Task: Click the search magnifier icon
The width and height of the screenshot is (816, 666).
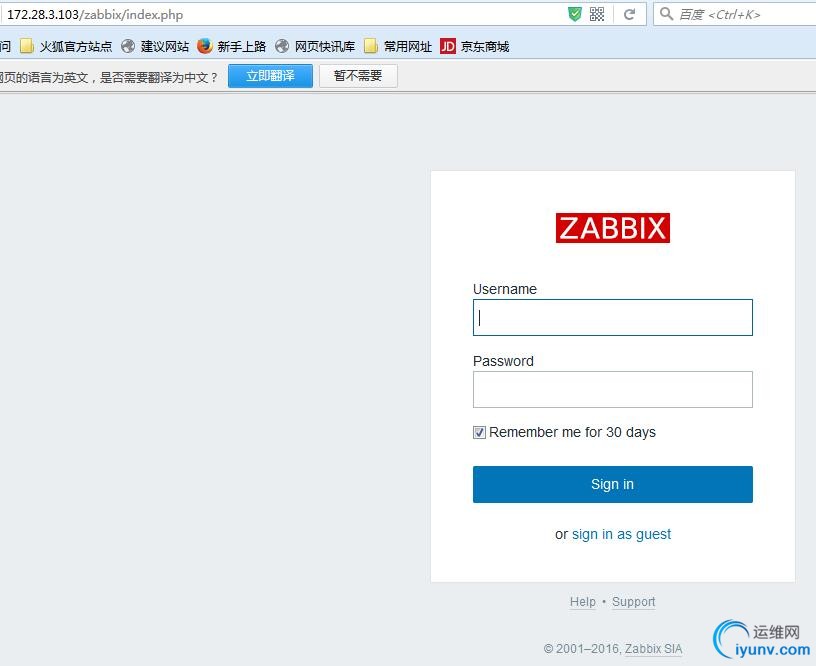Action: point(666,14)
